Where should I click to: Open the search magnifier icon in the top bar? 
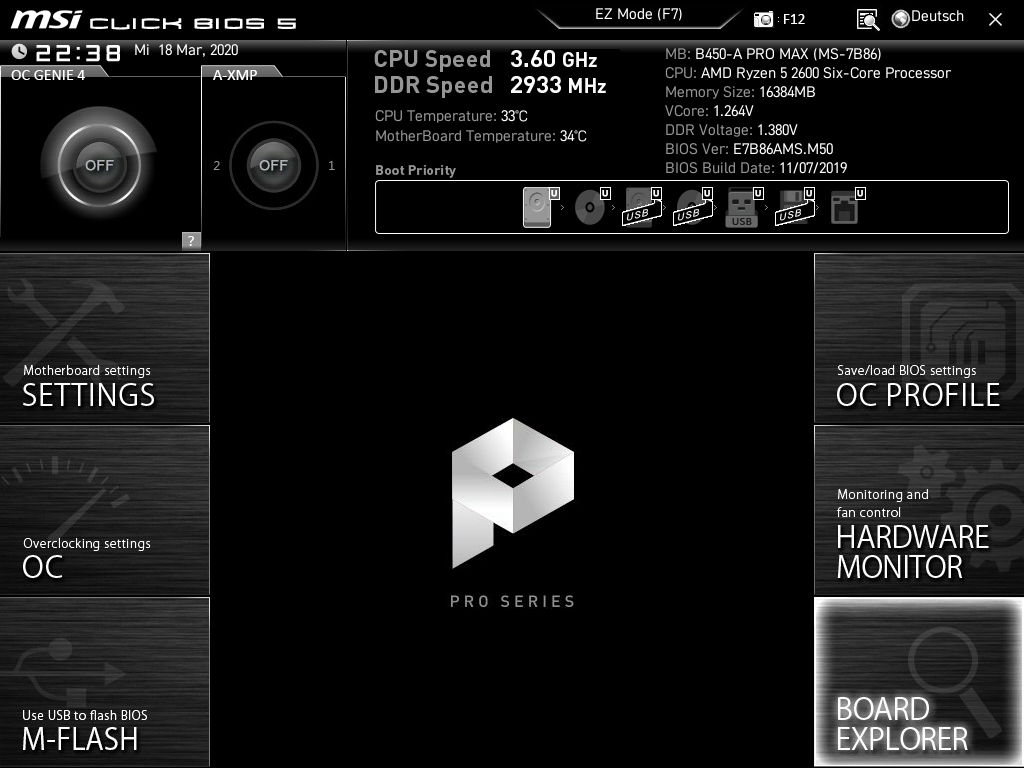(868, 20)
